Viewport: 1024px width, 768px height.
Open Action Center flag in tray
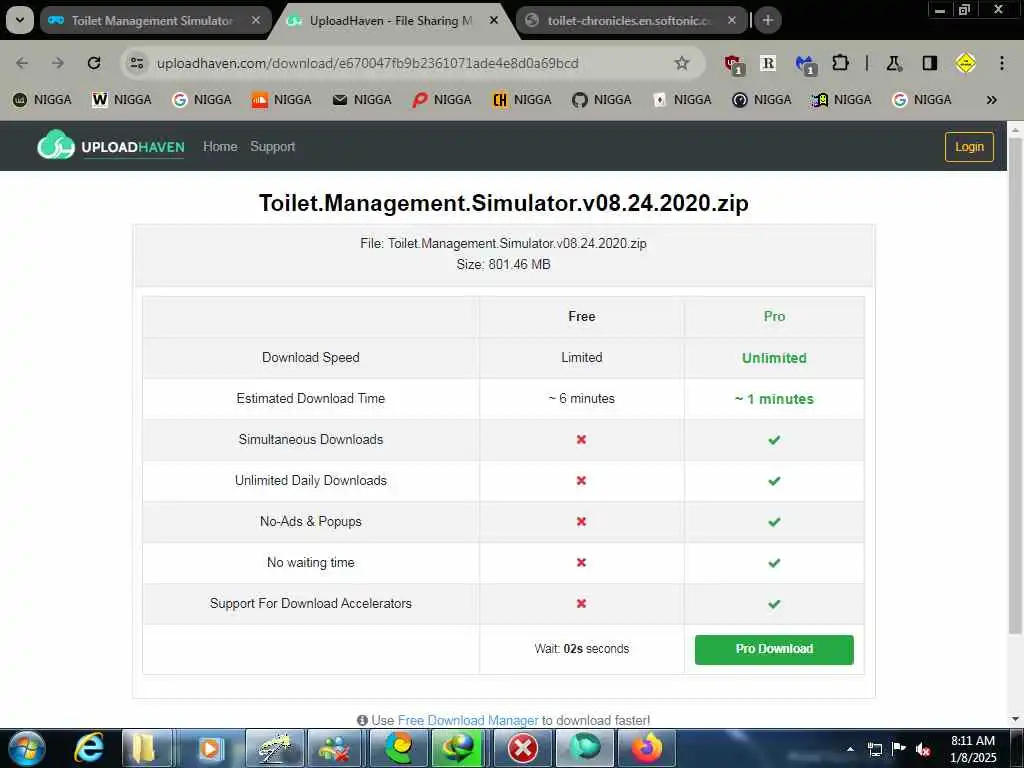(899, 749)
